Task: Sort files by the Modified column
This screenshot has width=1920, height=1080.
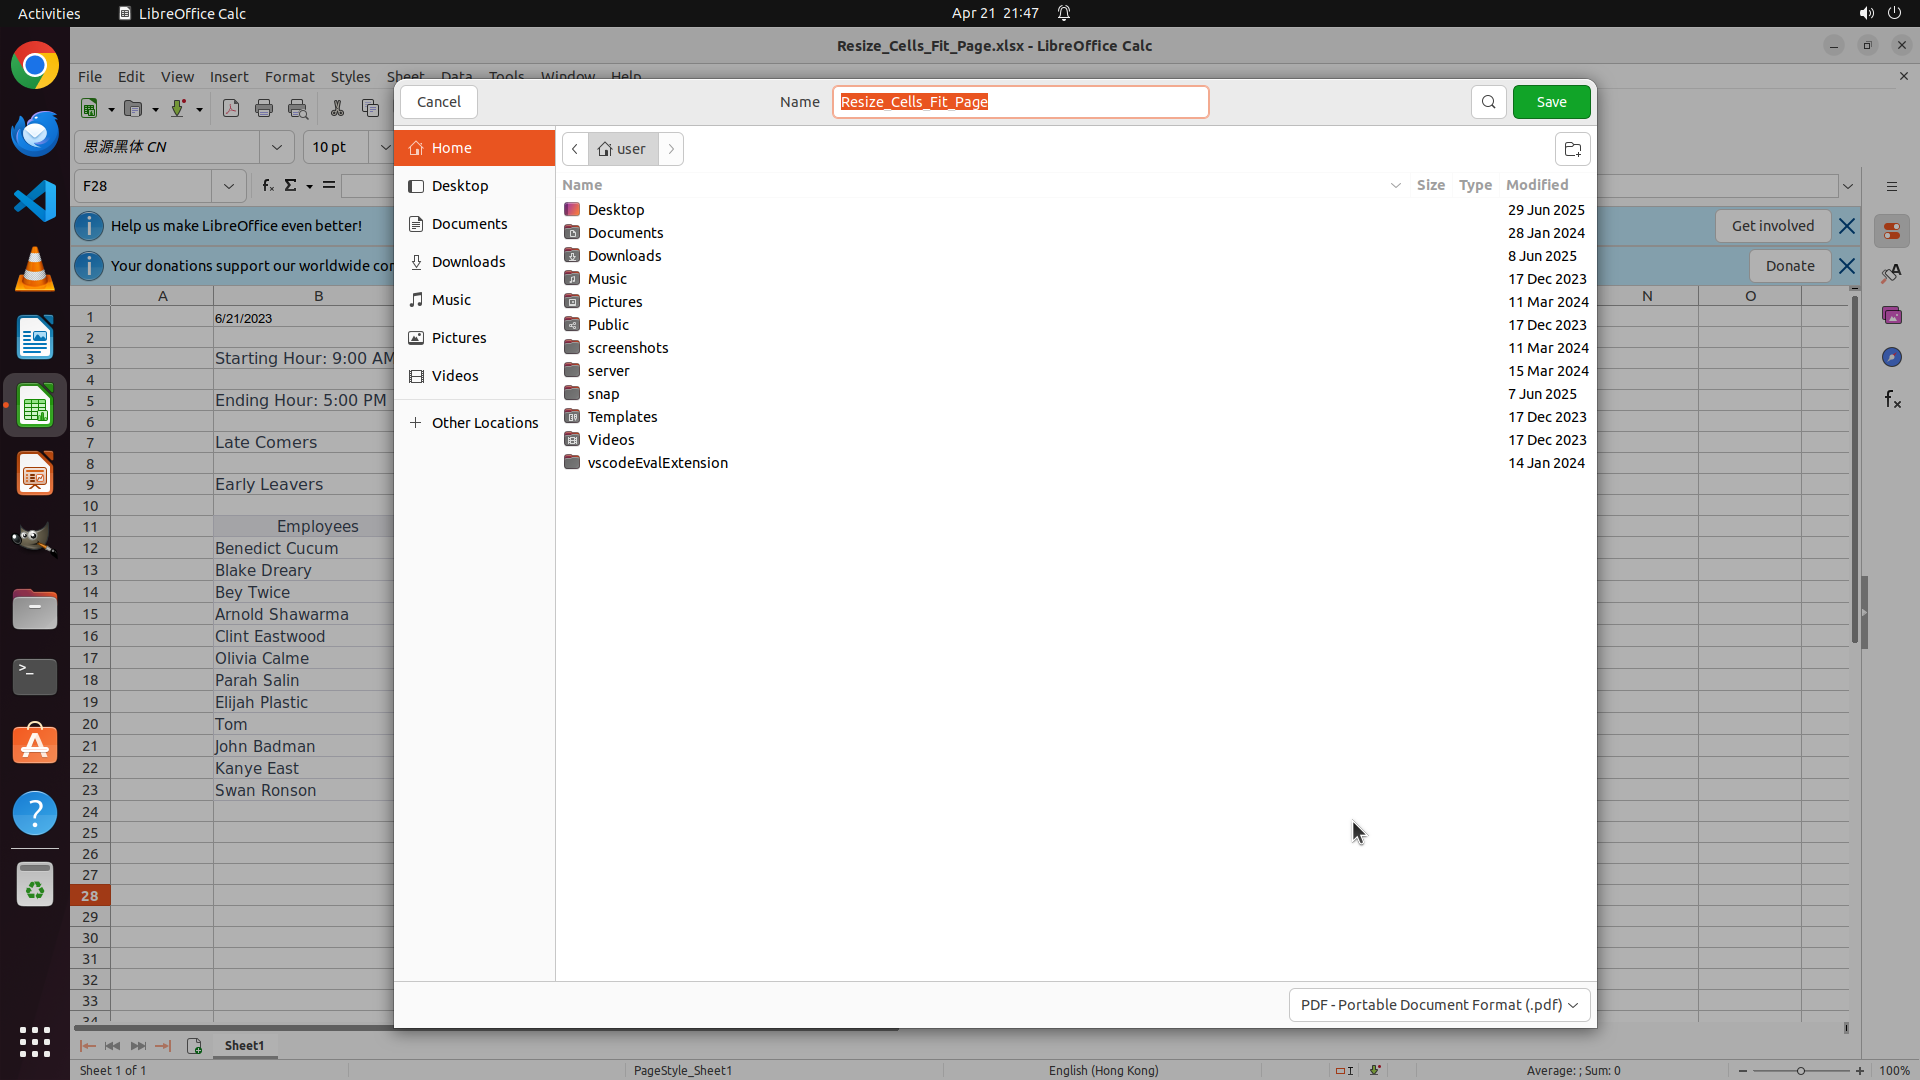Action: point(1537,185)
